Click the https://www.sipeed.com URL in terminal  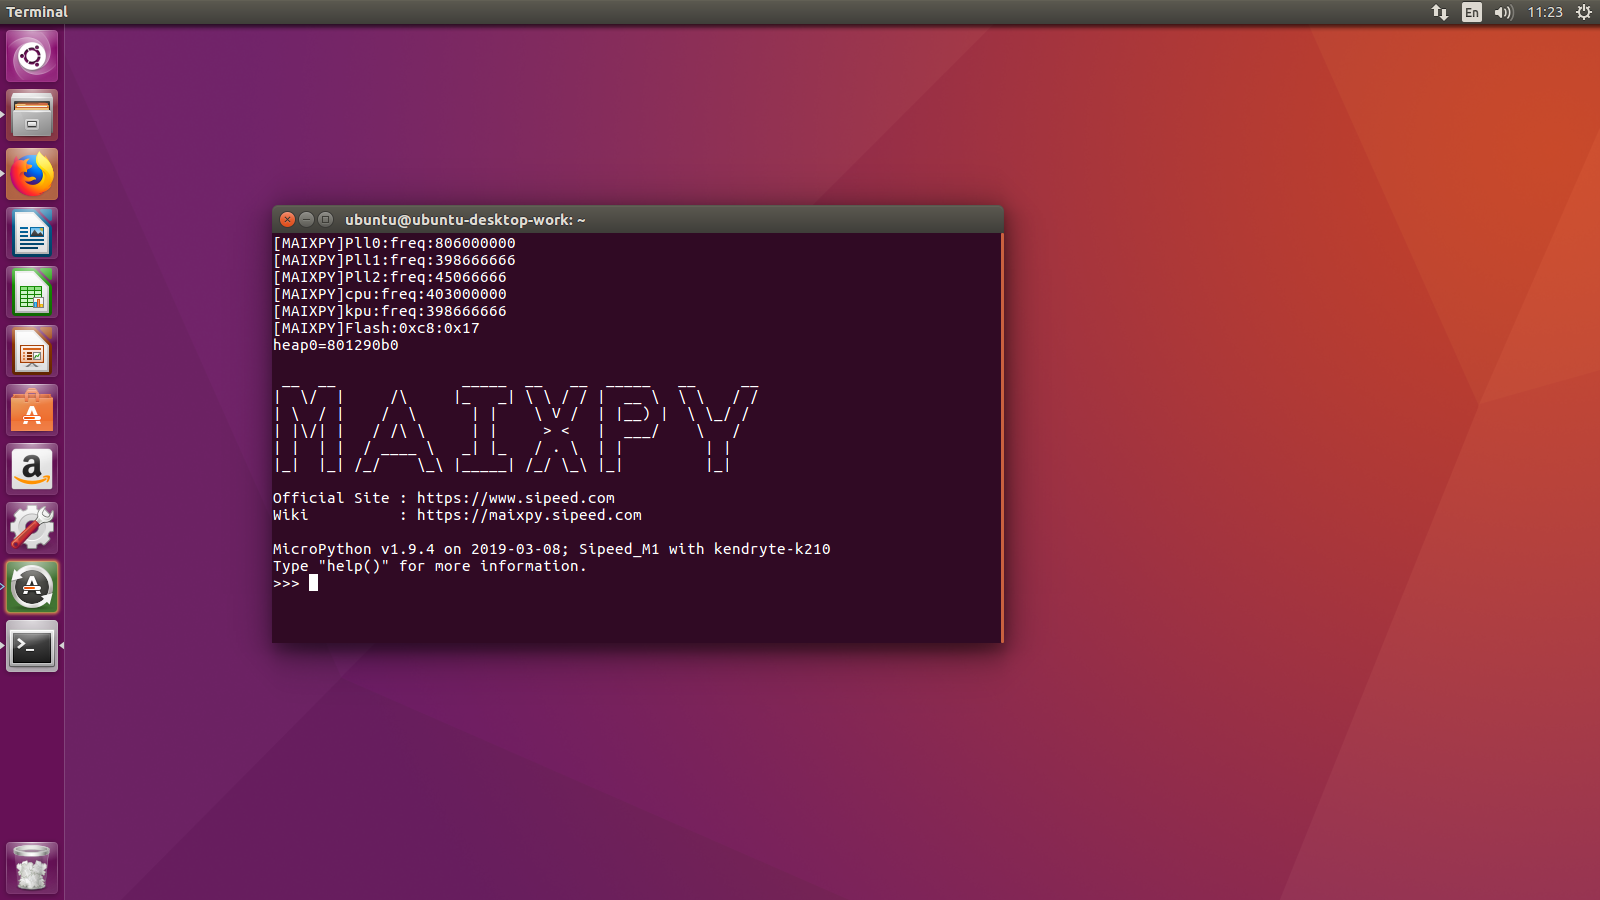[x=516, y=498]
